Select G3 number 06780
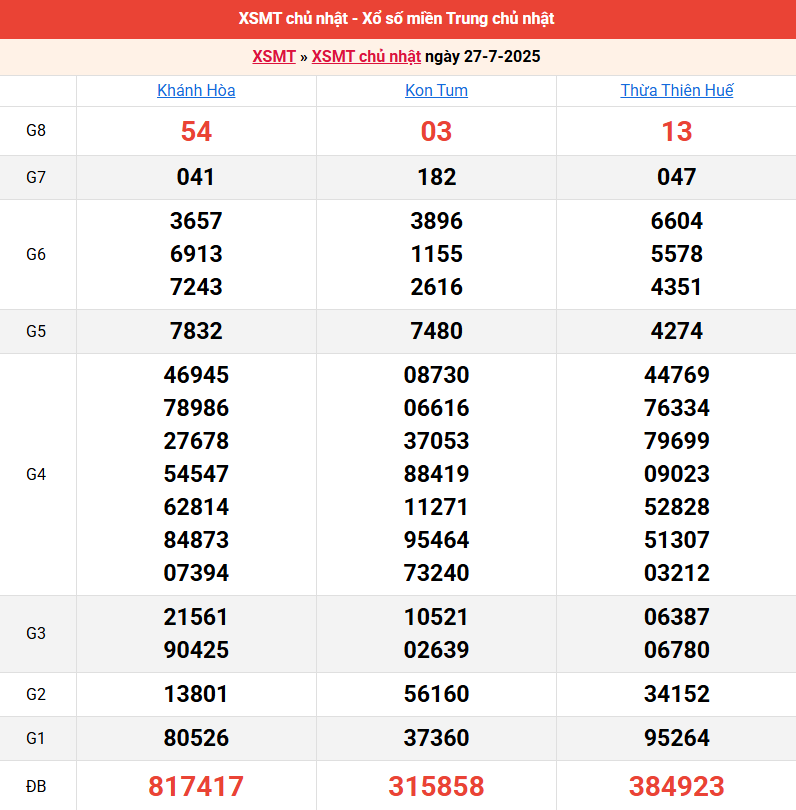796x810 pixels. [677, 650]
